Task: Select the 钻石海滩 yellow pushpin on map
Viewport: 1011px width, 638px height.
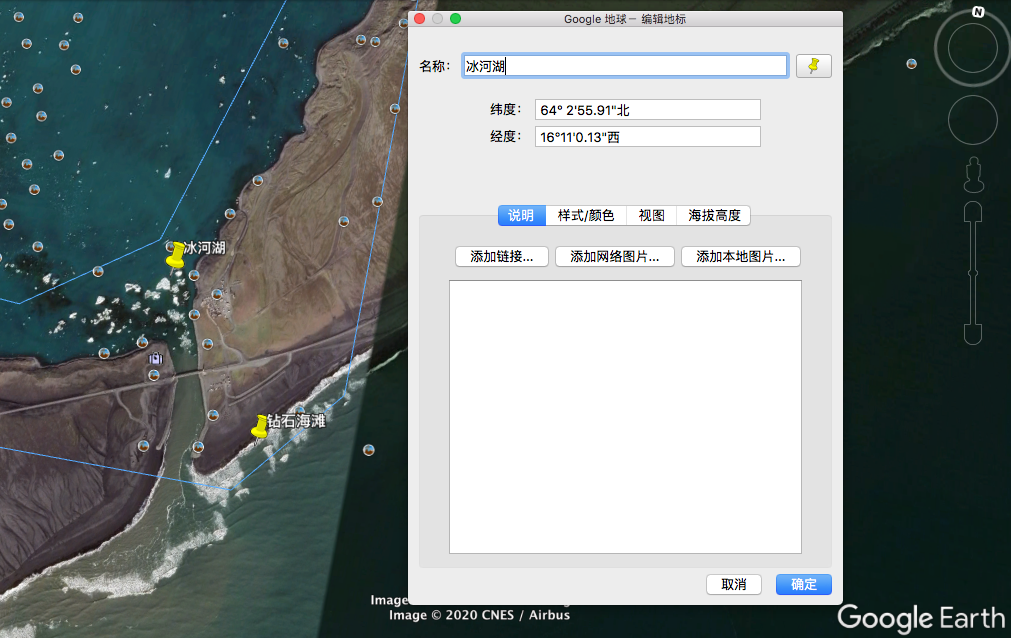Action: pos(260,426)
